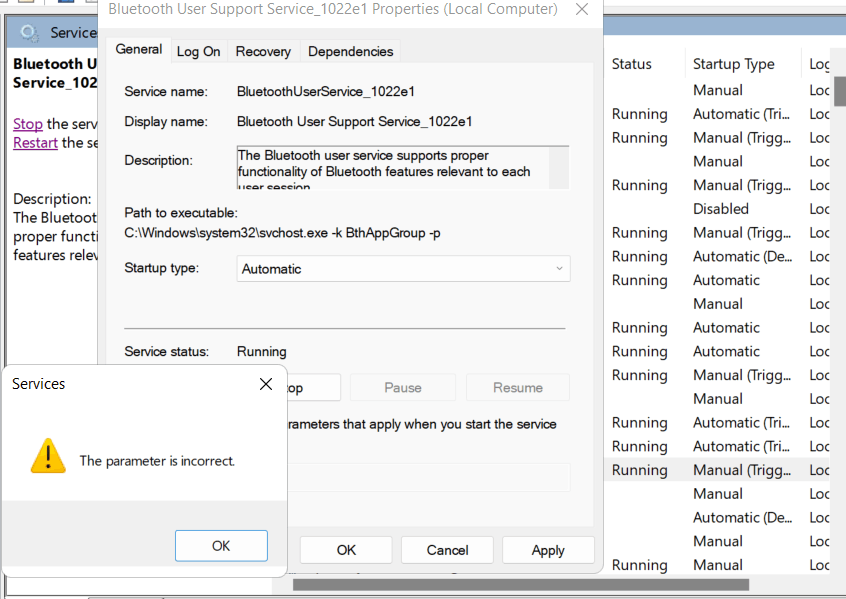
Task: Close the Services error dialog with X
Action: [x=265, y=384]
